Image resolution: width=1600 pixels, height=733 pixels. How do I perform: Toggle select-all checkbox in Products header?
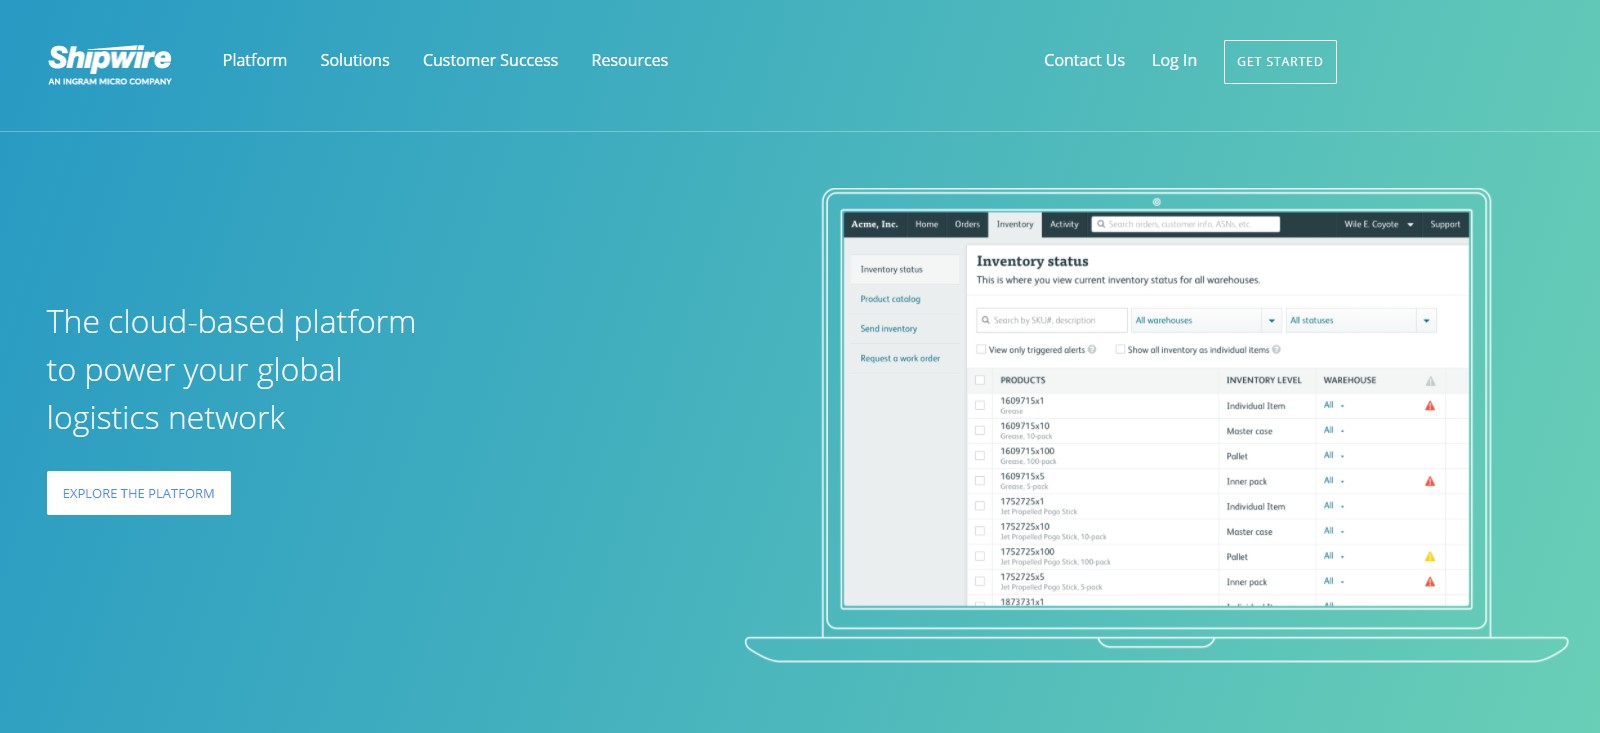[x=980, y=380]
